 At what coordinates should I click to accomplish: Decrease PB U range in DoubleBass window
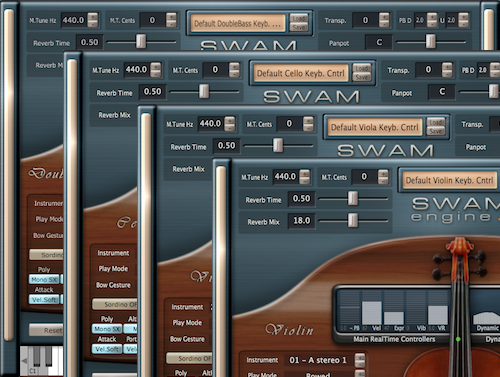coord(463,24)
